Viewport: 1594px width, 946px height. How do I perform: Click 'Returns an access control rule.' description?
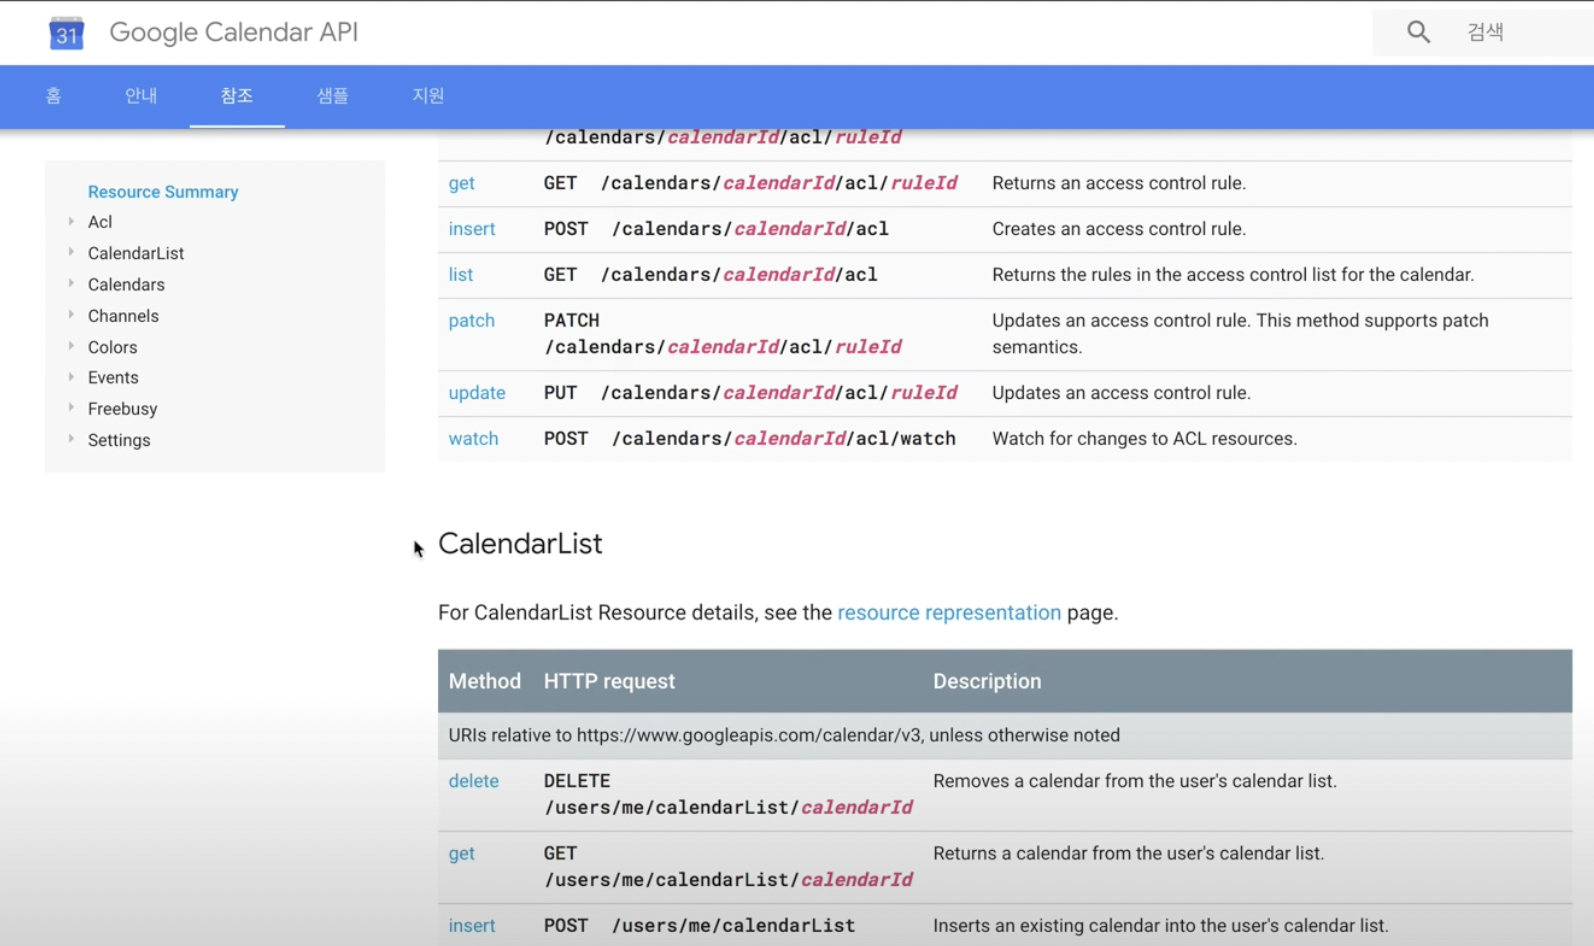(1119, 183)
